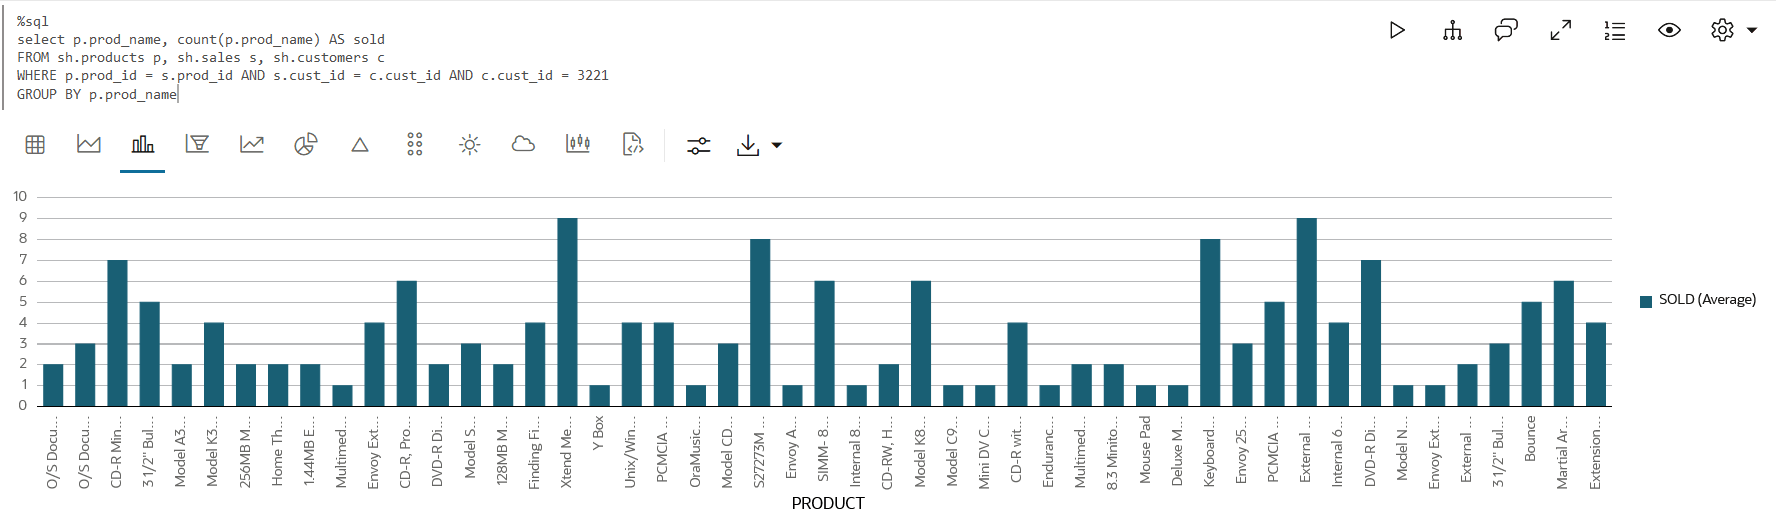Click the 'Home Th...' axis label
The image size is (1776, 525).
point(278,452)
